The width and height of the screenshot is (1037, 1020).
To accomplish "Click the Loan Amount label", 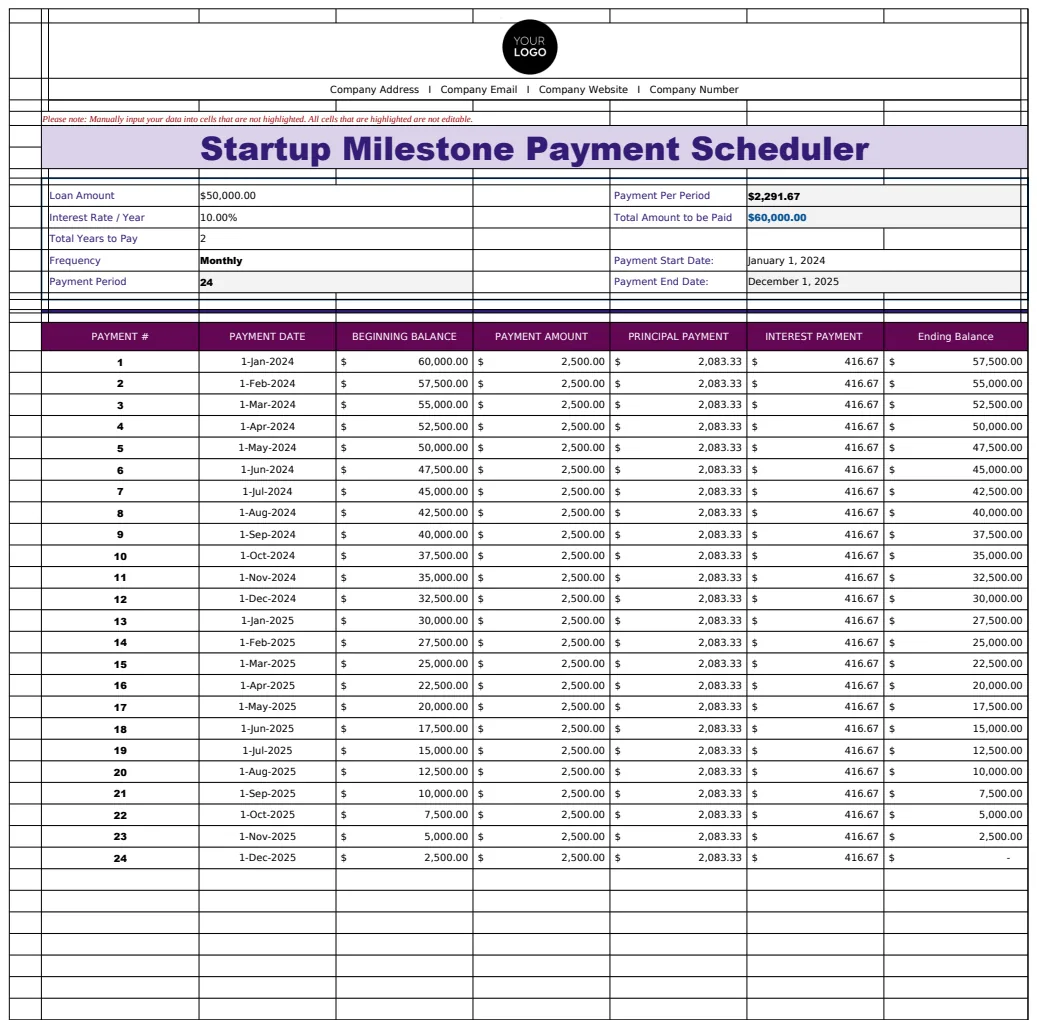I will tap(82, 196).
